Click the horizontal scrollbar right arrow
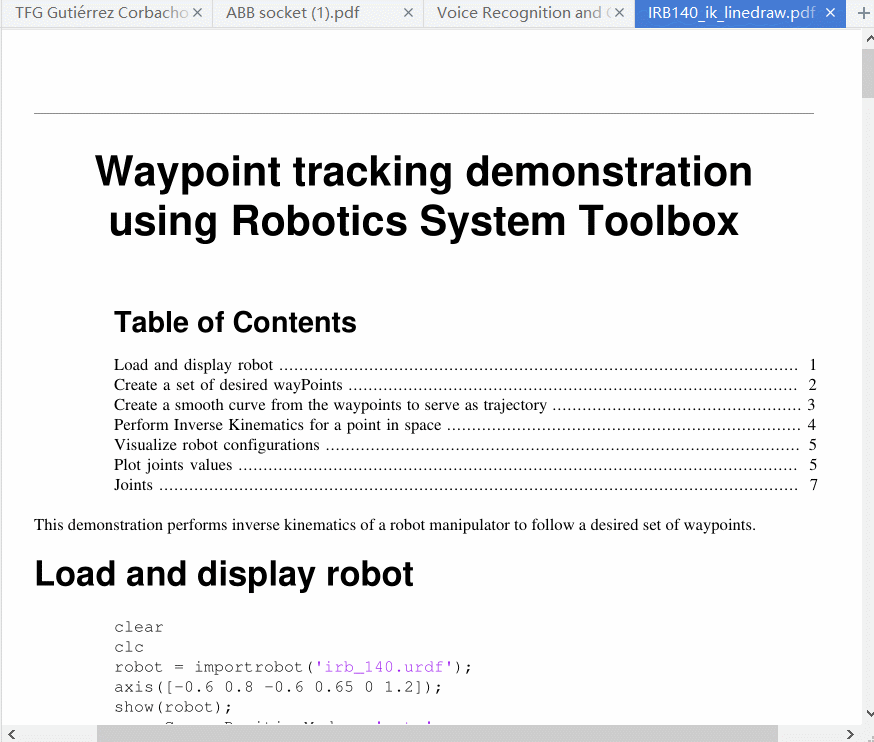The height and width of the screenshot is (742, 874). click(849, 734)
